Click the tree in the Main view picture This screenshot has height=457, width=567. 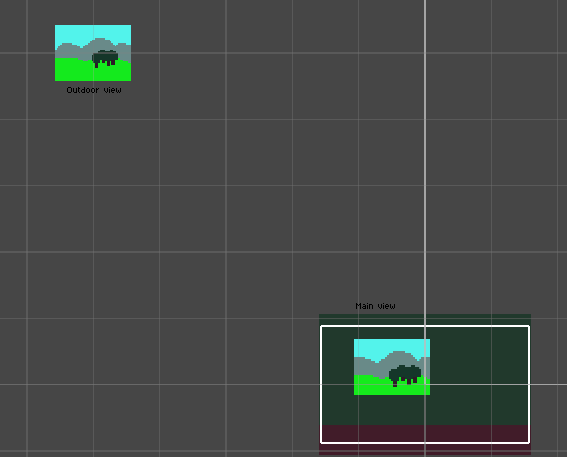tap(405, 375)
